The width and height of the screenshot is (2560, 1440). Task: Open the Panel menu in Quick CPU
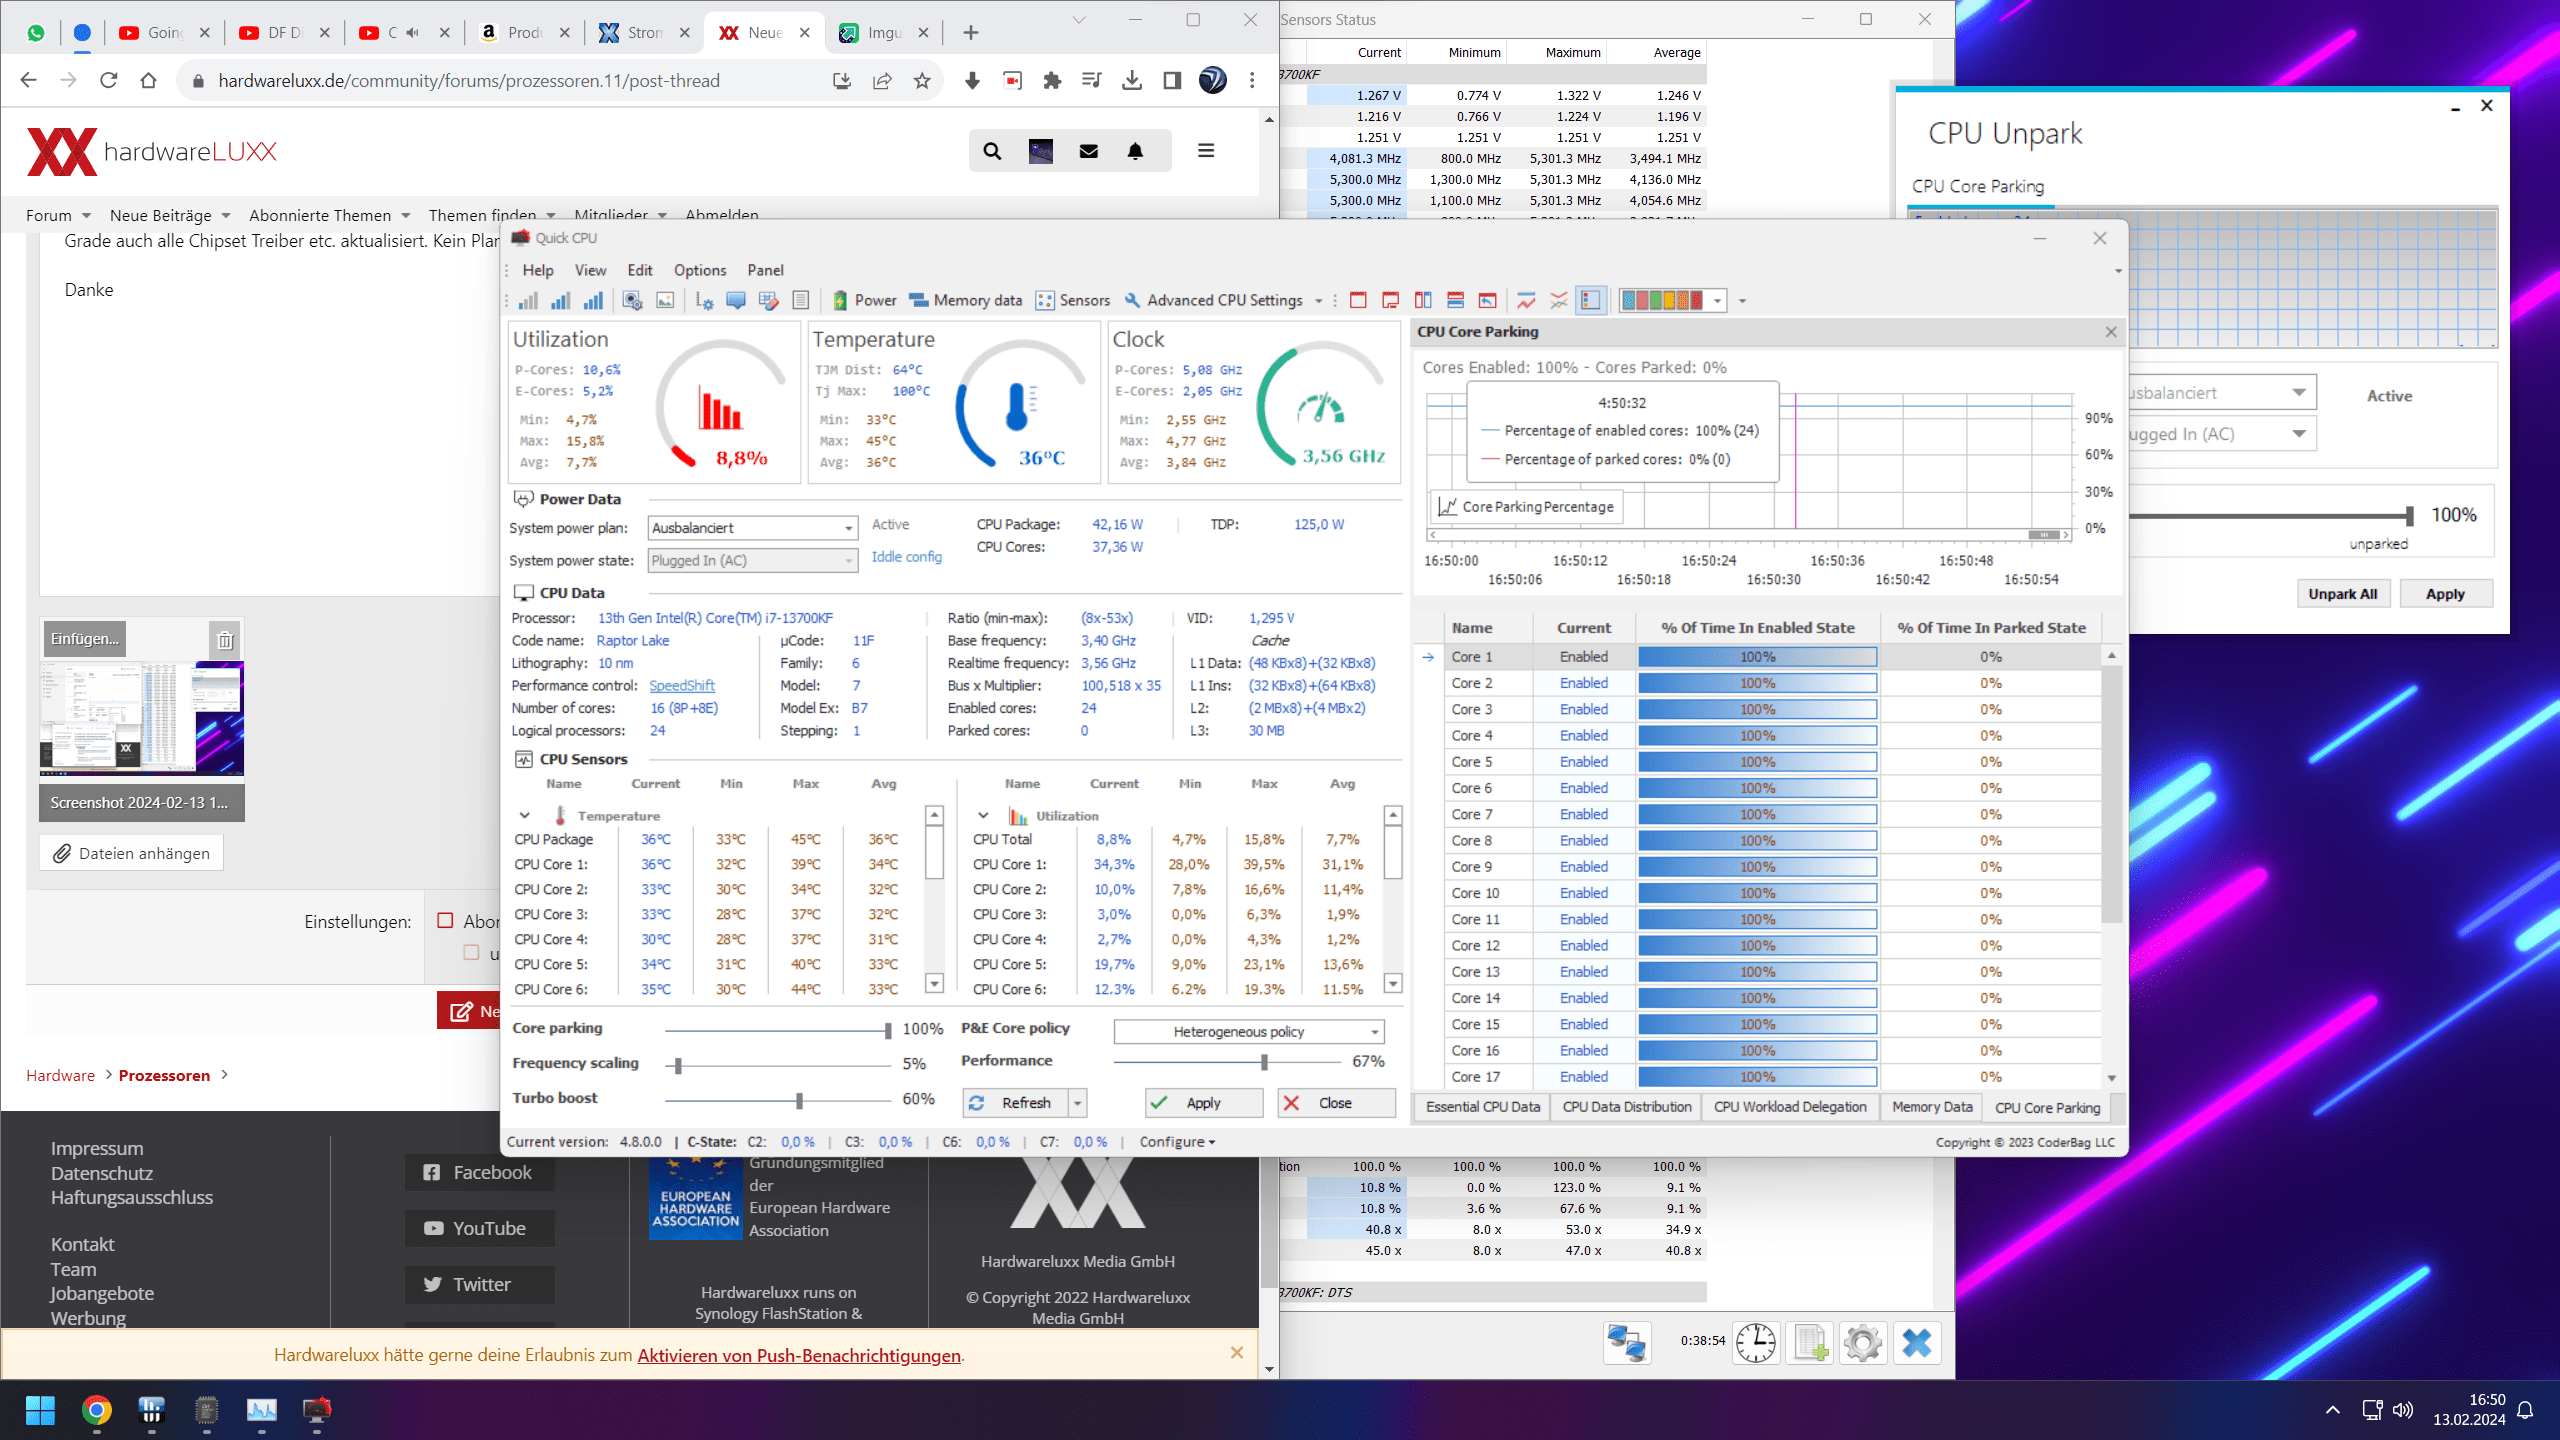(x=765, y=270)
